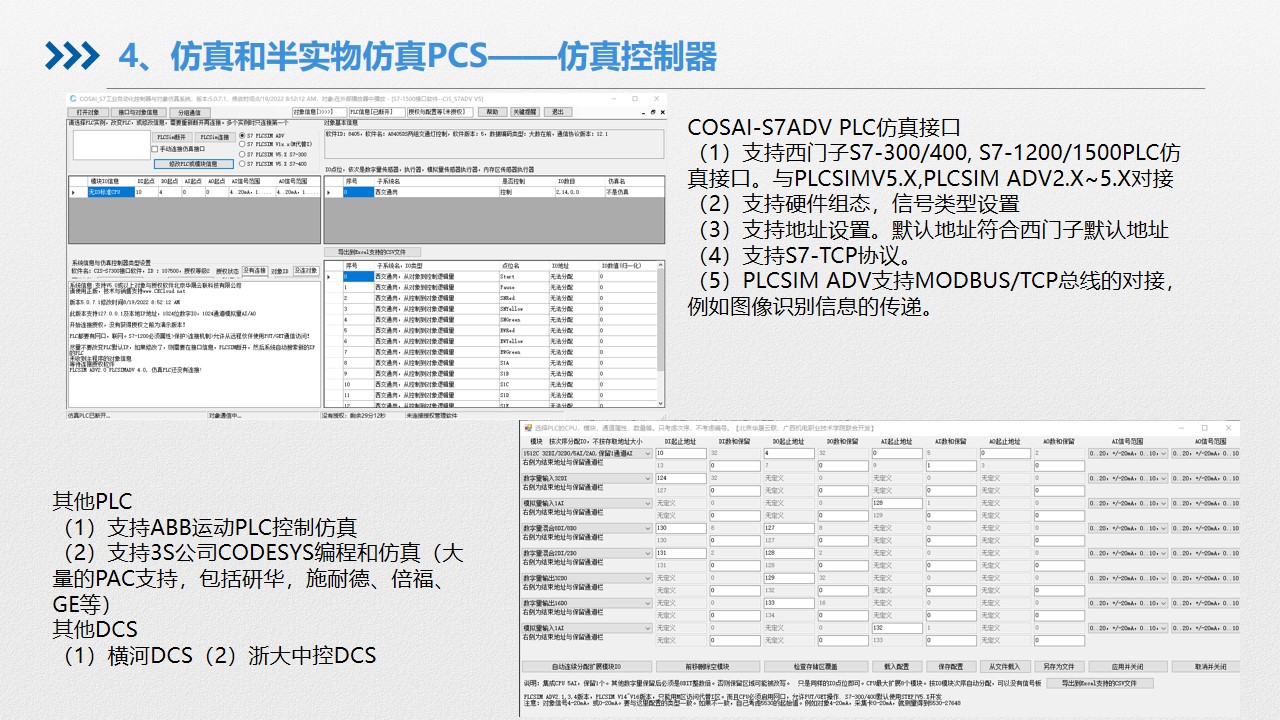This screenshot has width=1280, height=720.
Task: Select S7 PLCSIM V1x.x radio option
Action: 242,145
